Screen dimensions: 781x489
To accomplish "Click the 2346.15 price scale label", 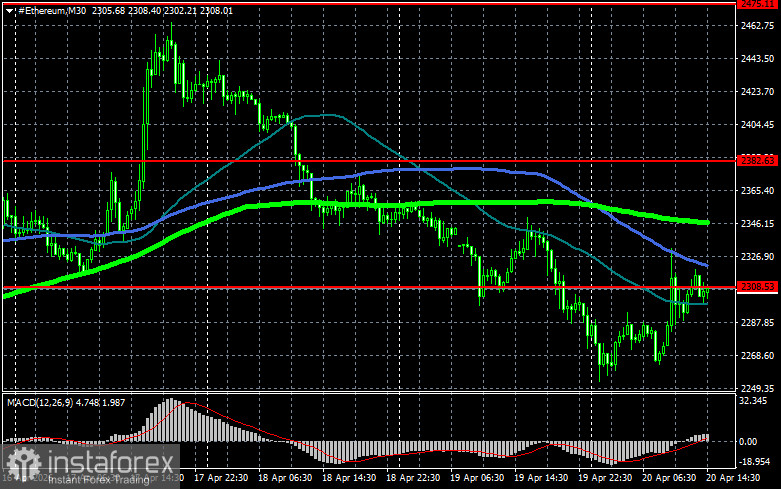I will tap(757, 224).
